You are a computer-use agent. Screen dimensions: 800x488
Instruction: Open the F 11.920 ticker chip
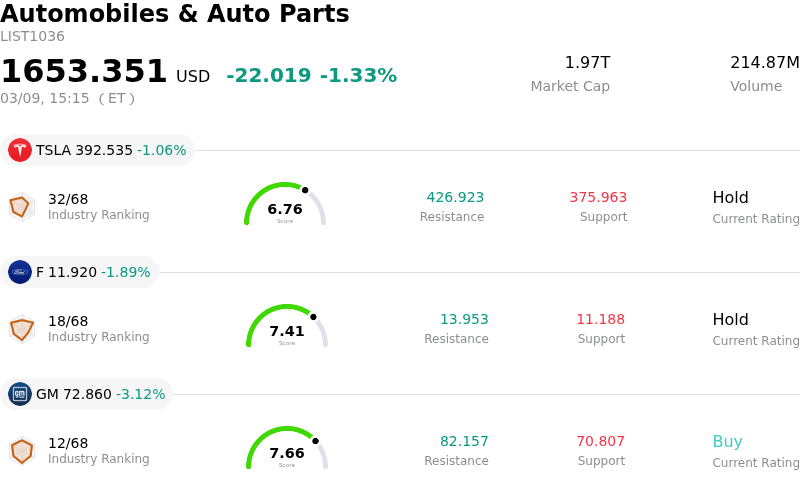pyautogui.click(x=80, y=272)
